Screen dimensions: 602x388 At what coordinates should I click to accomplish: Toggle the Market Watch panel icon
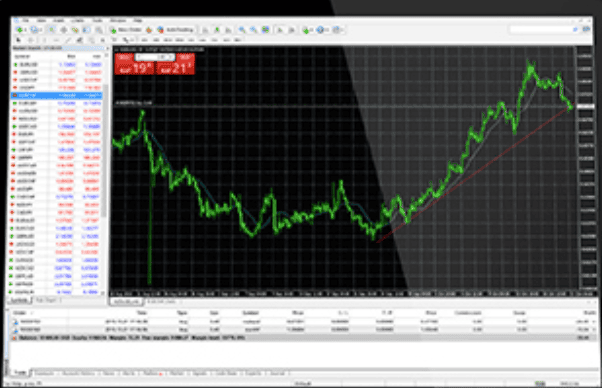(52, 30)
